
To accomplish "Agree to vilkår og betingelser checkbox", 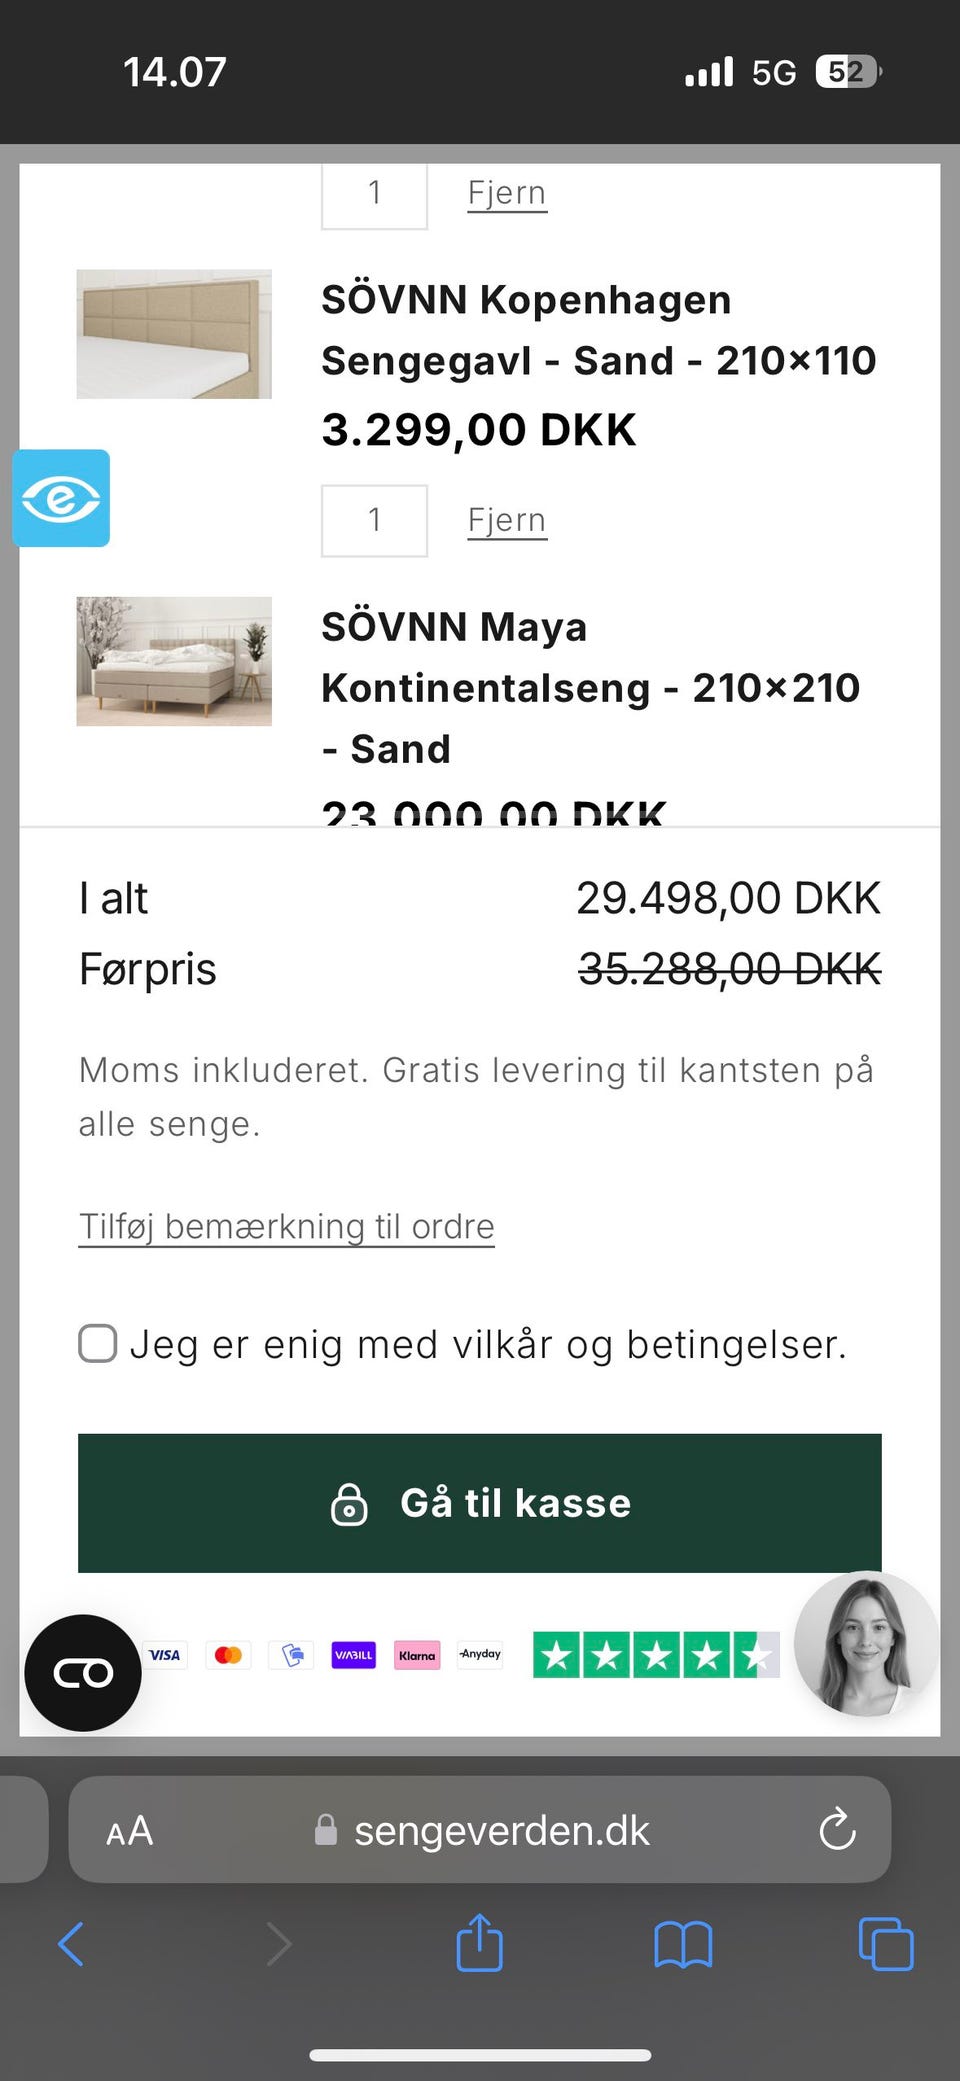I will (98, 1343).
